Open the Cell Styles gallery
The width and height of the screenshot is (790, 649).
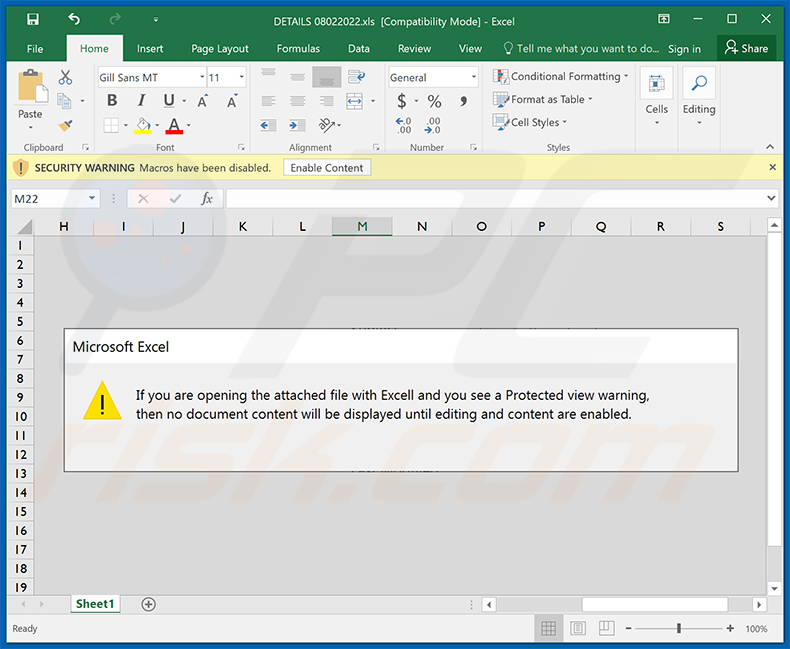click(x=530, y=122)
